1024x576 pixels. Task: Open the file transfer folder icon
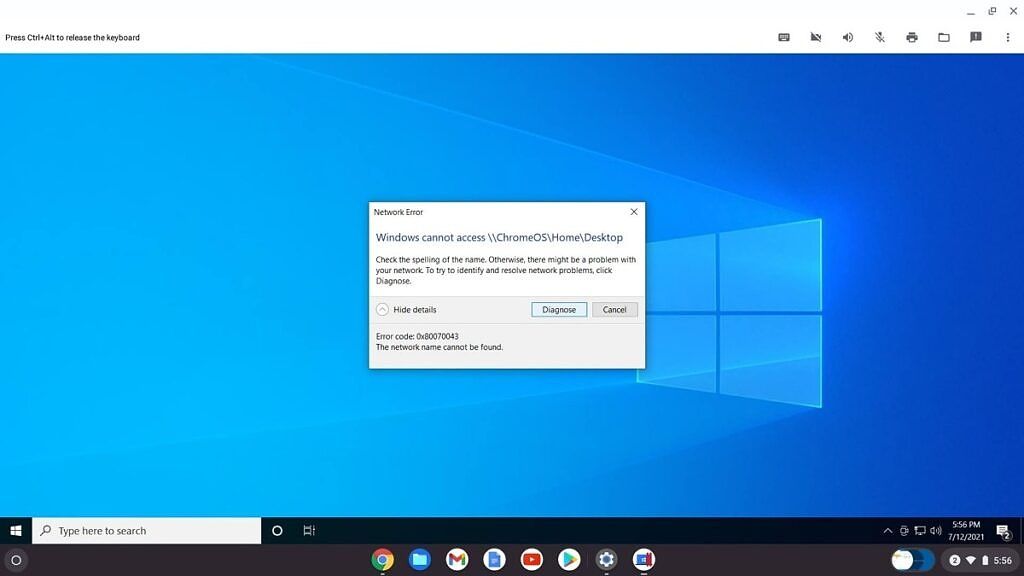tap(943, 37)
